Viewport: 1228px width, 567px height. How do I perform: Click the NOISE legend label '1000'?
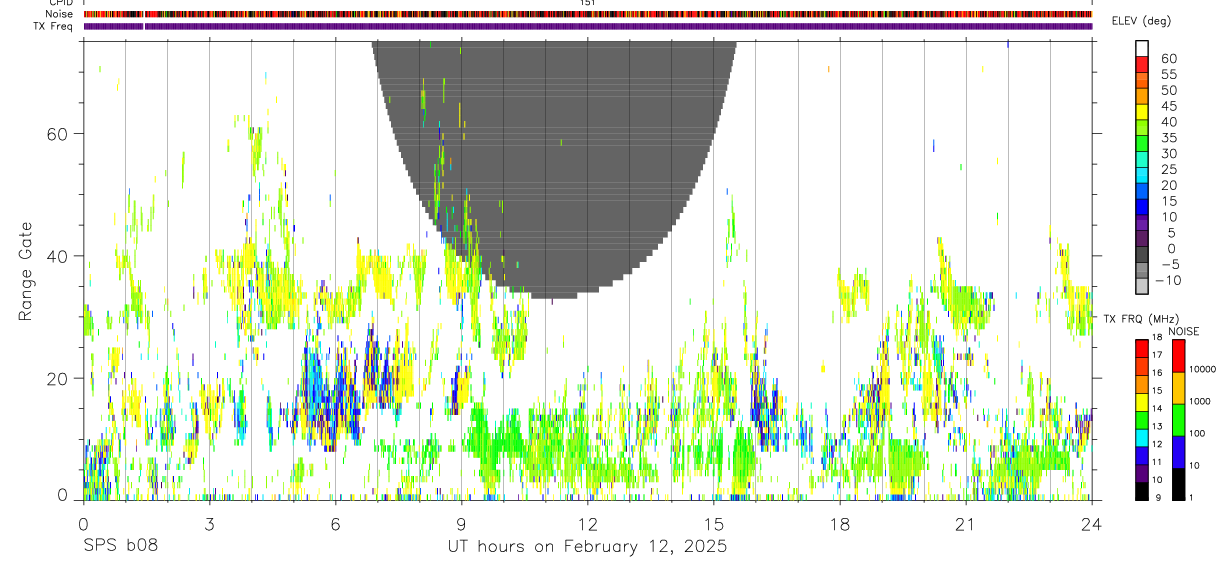[x=1199, y=401]
